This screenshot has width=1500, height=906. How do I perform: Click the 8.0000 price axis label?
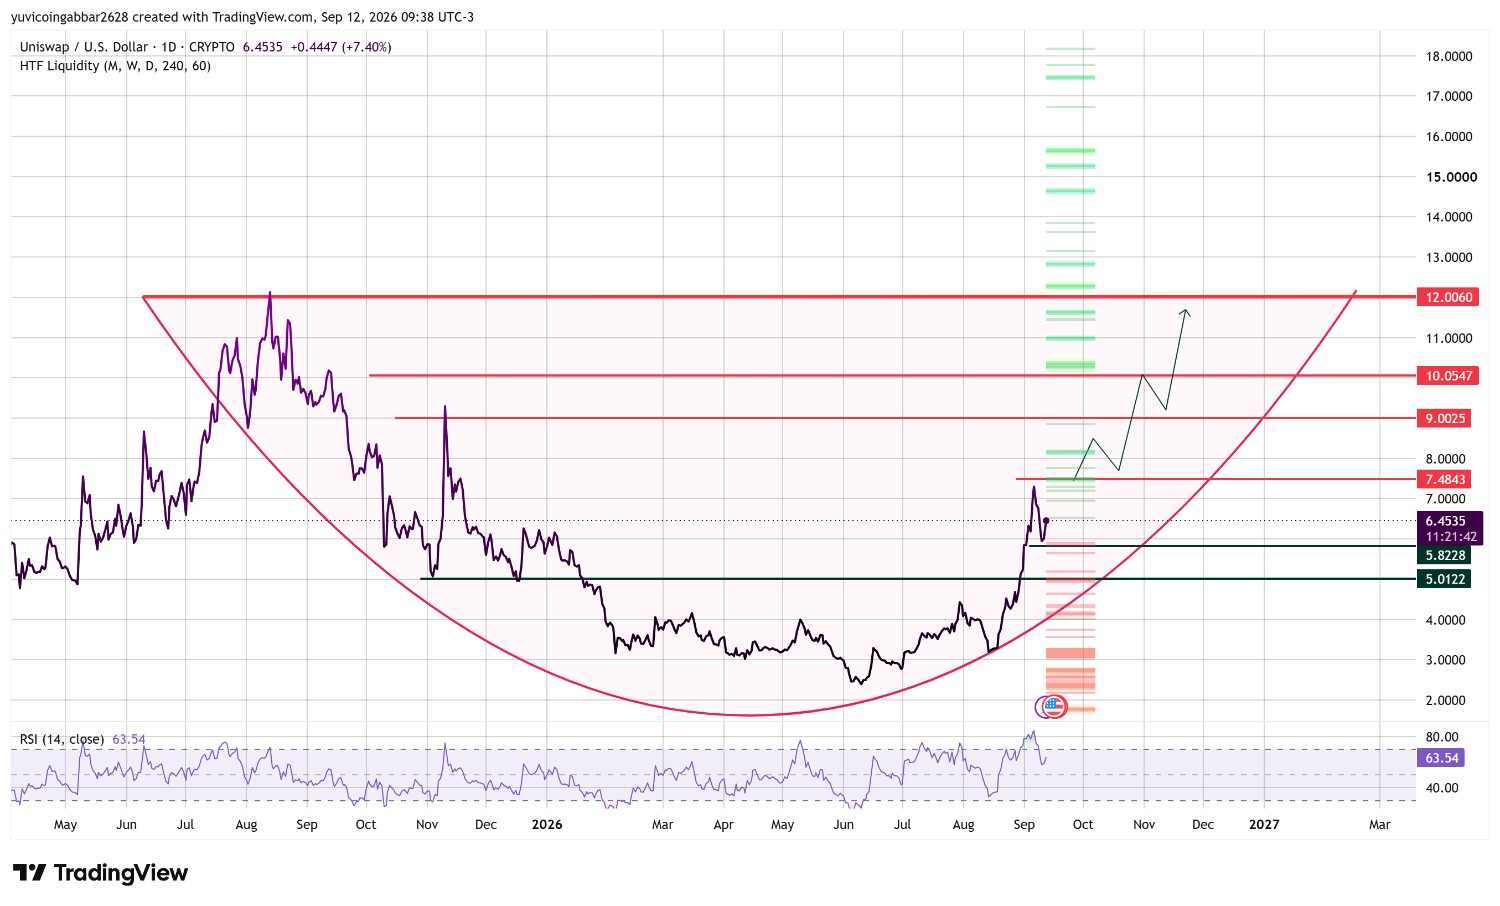1445,459
